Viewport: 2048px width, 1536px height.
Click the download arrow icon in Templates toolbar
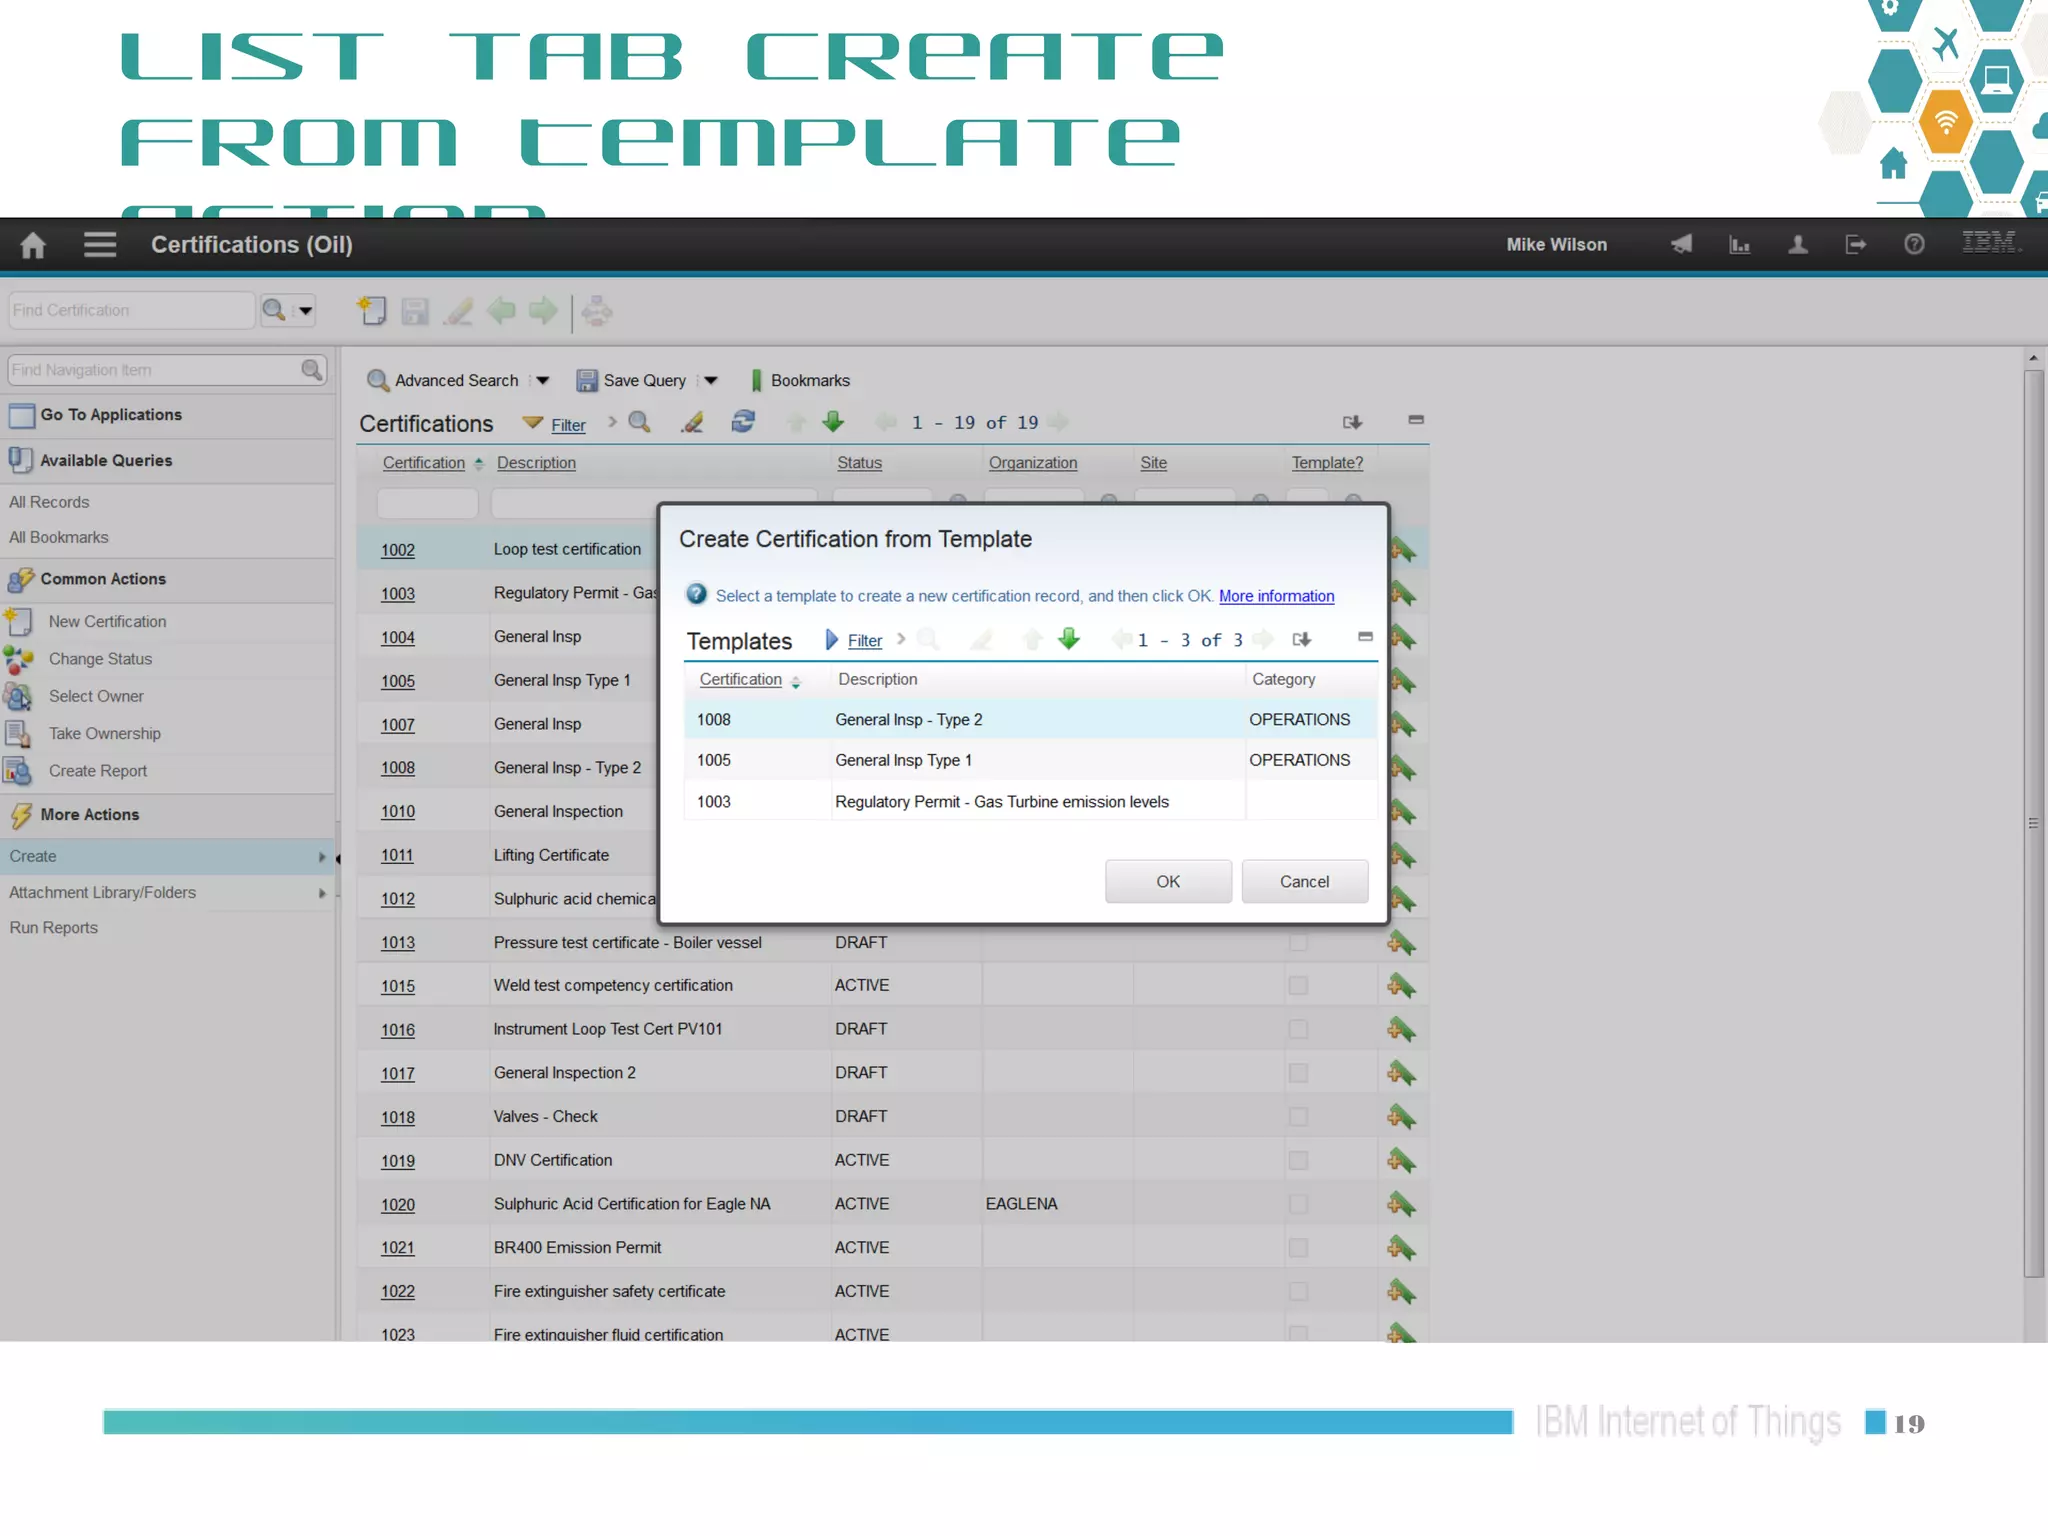point(1301,640)
